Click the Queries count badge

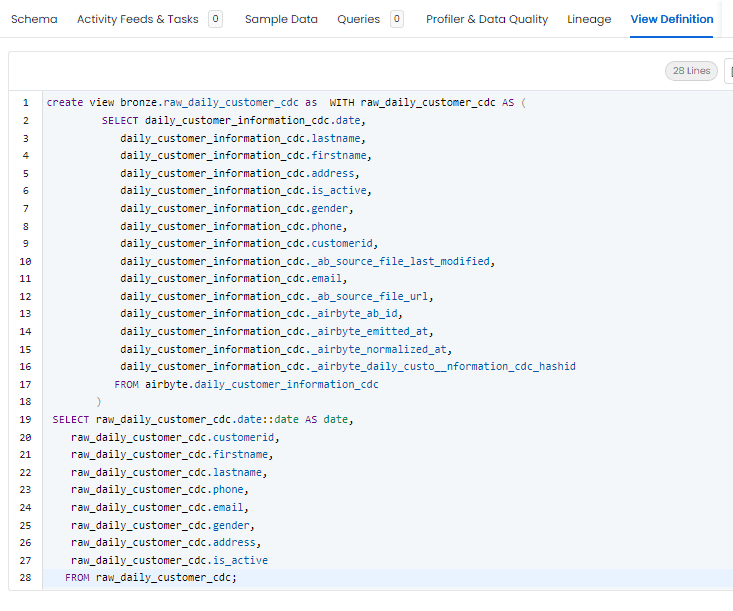point(397,19)
